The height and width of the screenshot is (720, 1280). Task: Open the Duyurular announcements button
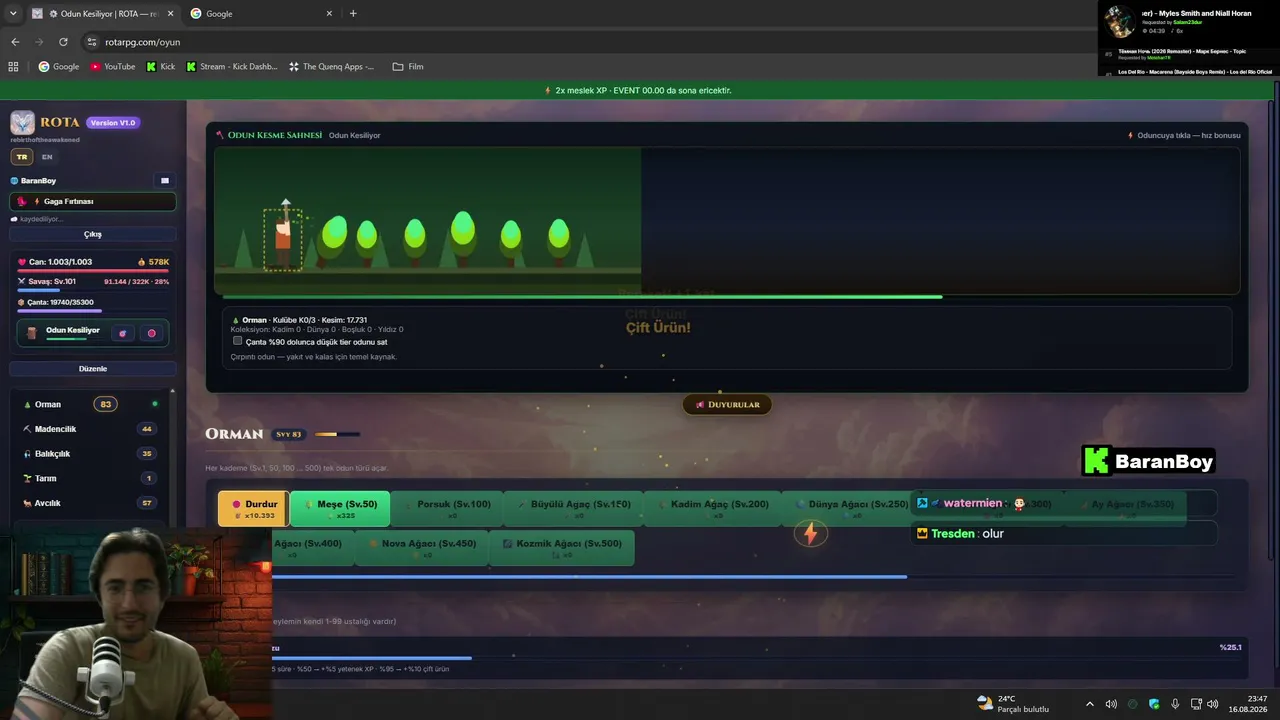pos(727,405)
